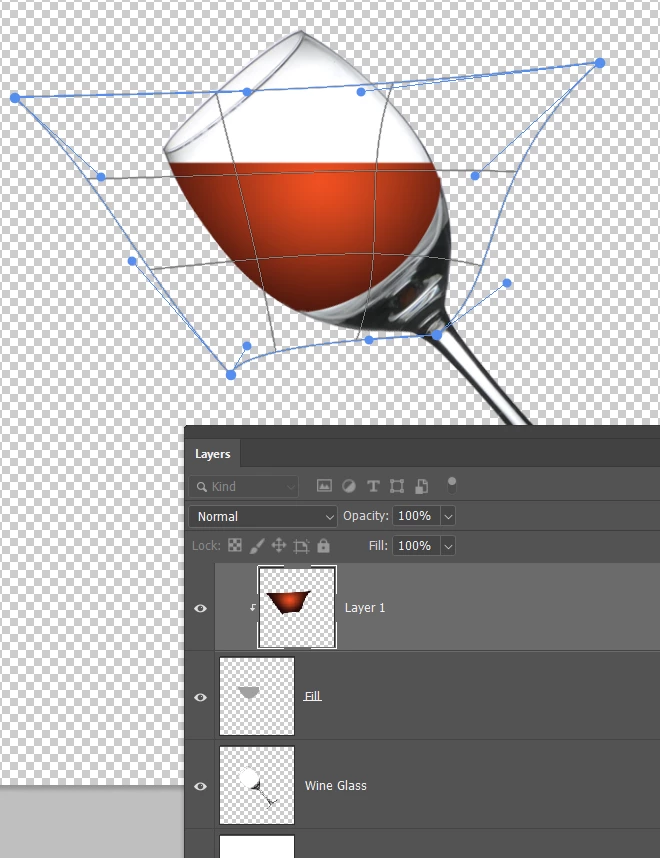Click the Opacity 100% value field
Image resolution: width=660 pixels, height=858 pixels.
coord(416,516)
